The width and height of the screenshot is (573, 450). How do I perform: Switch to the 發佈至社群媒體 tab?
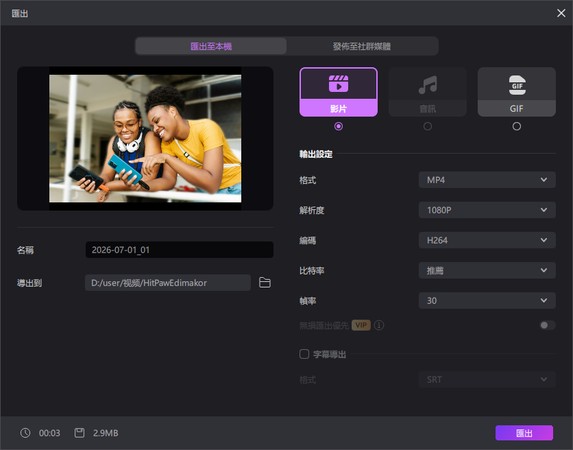tap(362, 46)
